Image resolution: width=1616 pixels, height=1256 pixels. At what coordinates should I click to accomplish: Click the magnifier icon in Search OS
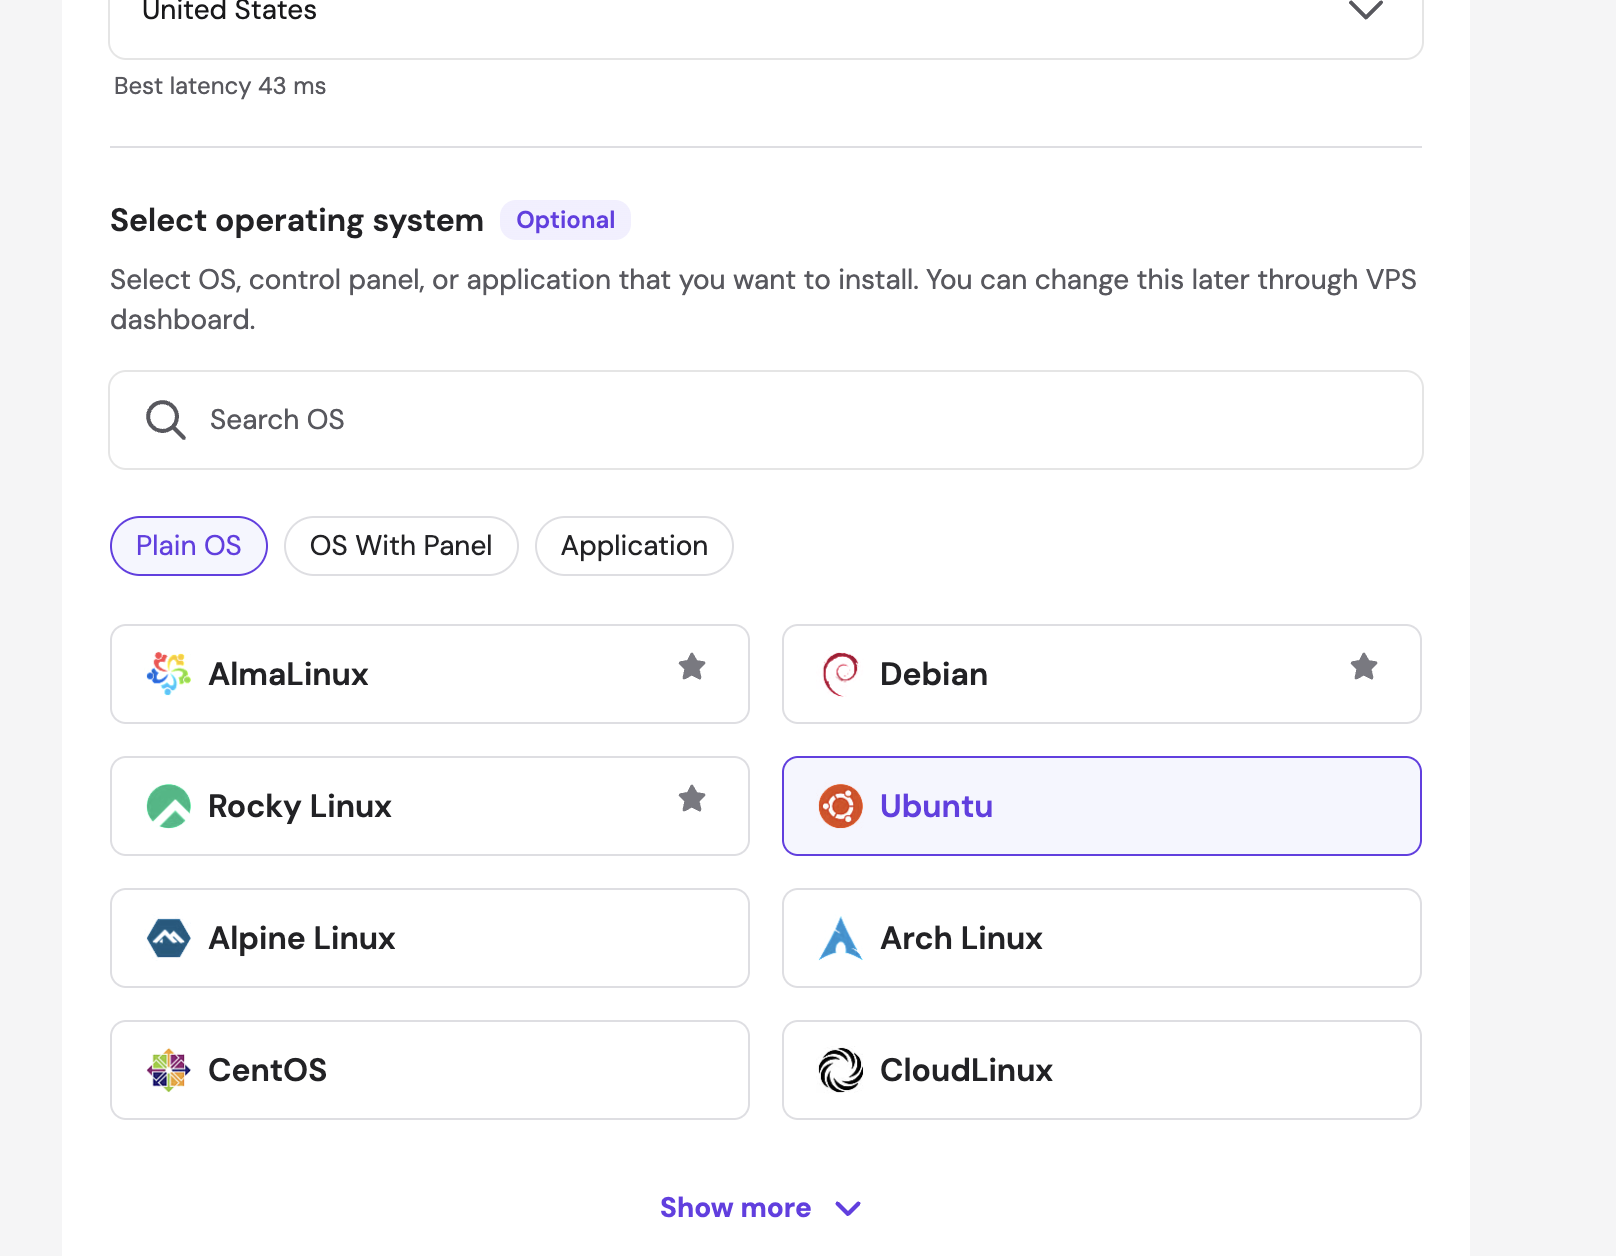[166, 420]
